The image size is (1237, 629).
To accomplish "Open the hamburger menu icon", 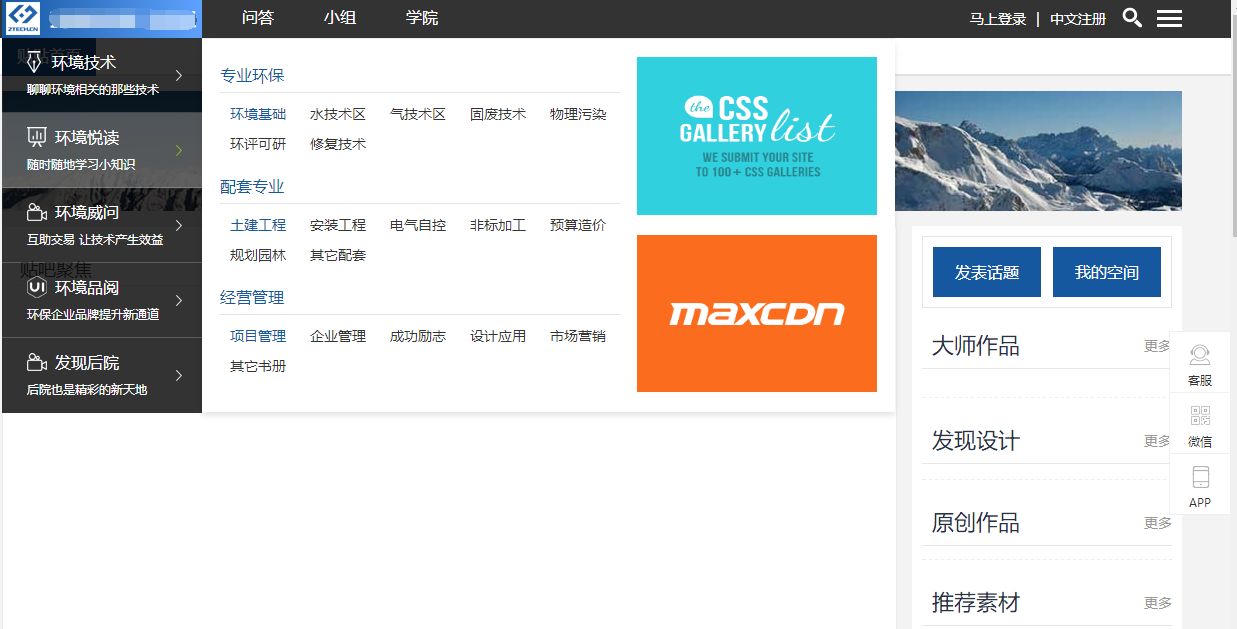I will pyautogui.click(x=1169, y=18).
